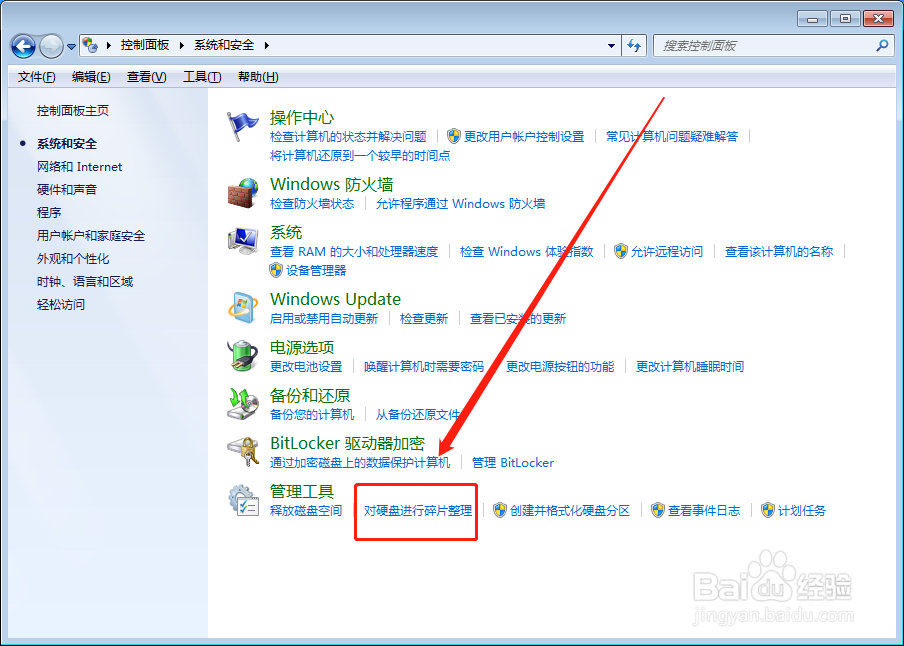Image resolution: width=904 pixels, height=646 pixels.
Task: Click the Windows 防火墙 brick wall icon
Action: pyautogui.click(x=243, y=193)
